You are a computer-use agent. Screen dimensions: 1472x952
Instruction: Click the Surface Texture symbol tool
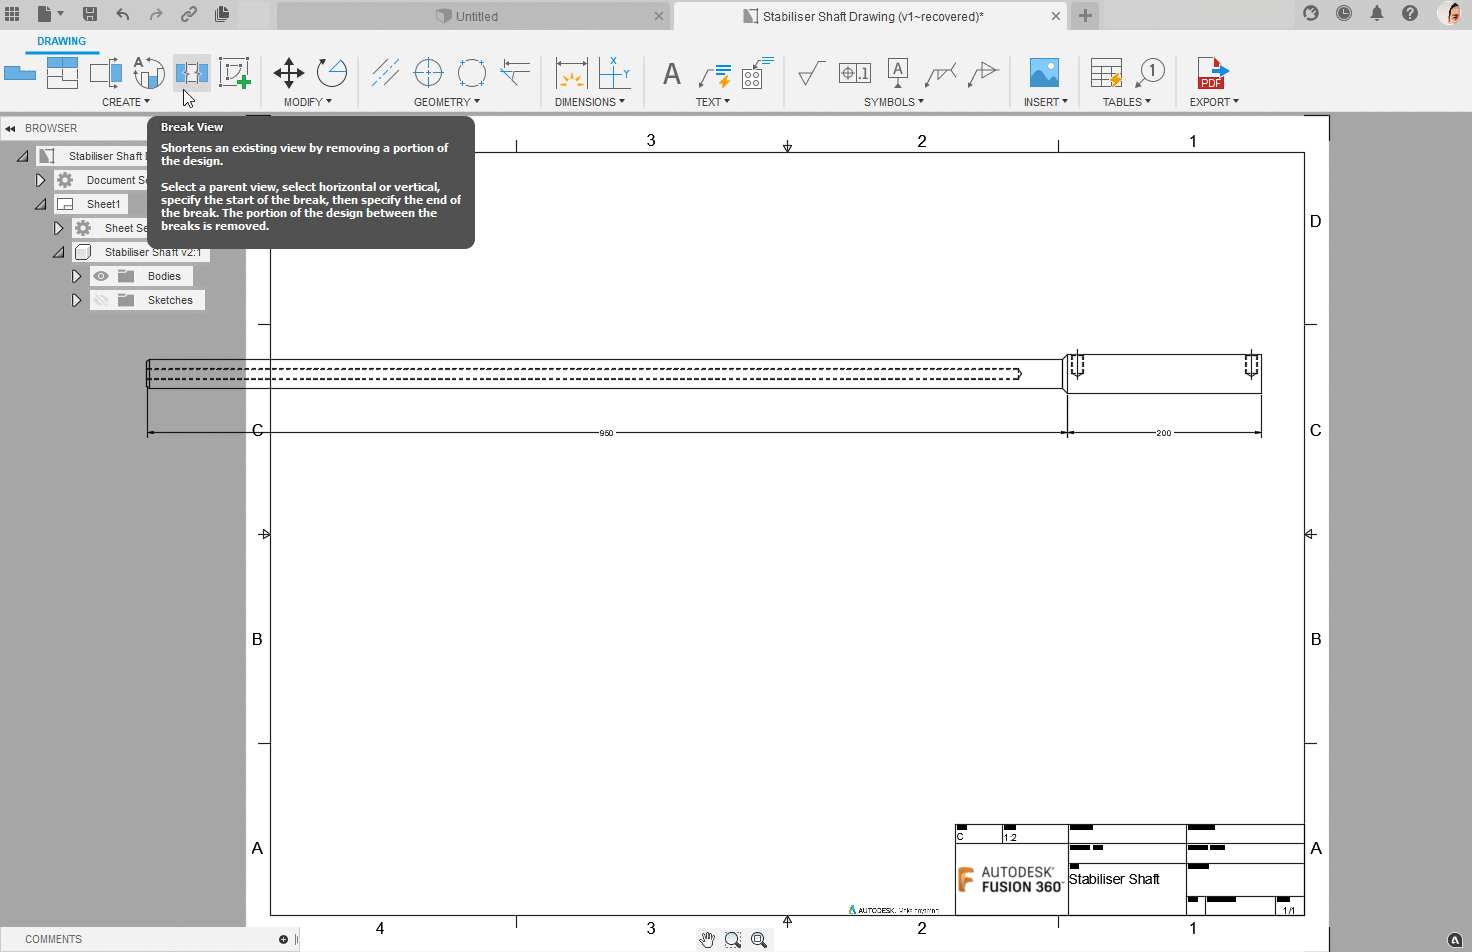811,73
